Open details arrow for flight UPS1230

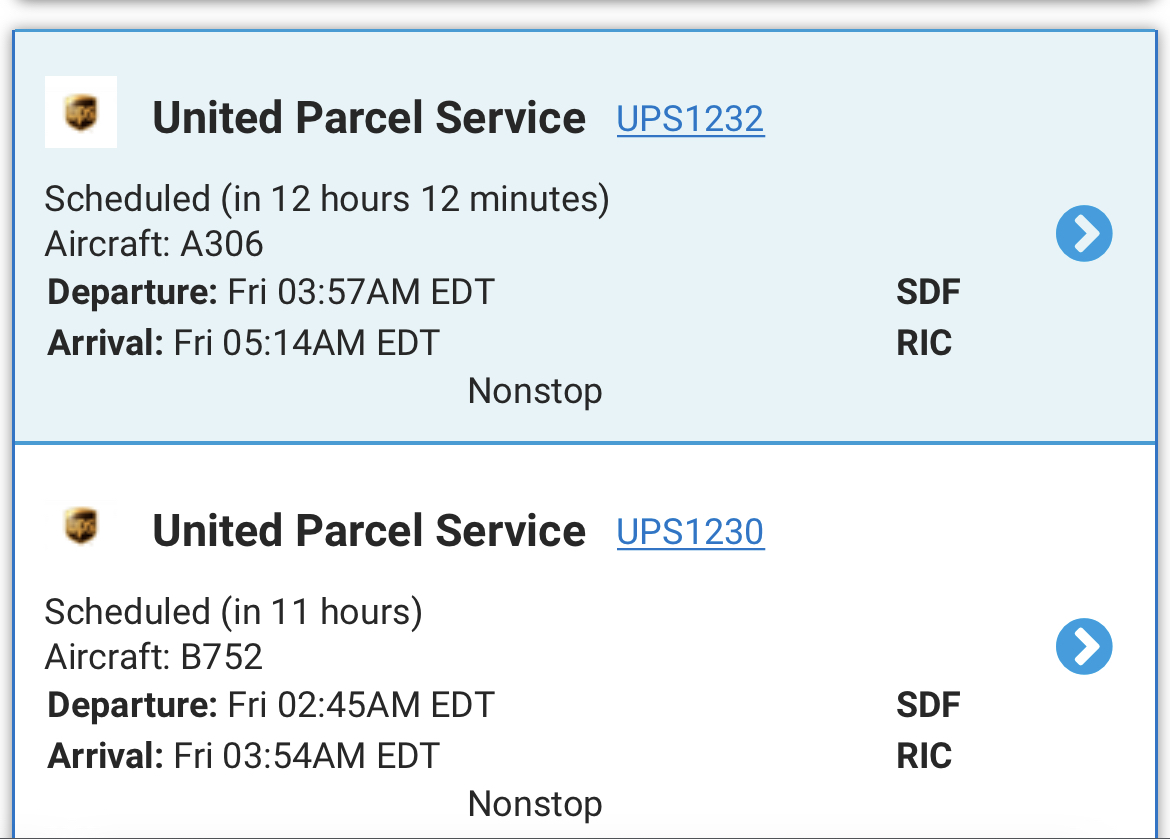pyautogui.click(x=1084, y=646)
